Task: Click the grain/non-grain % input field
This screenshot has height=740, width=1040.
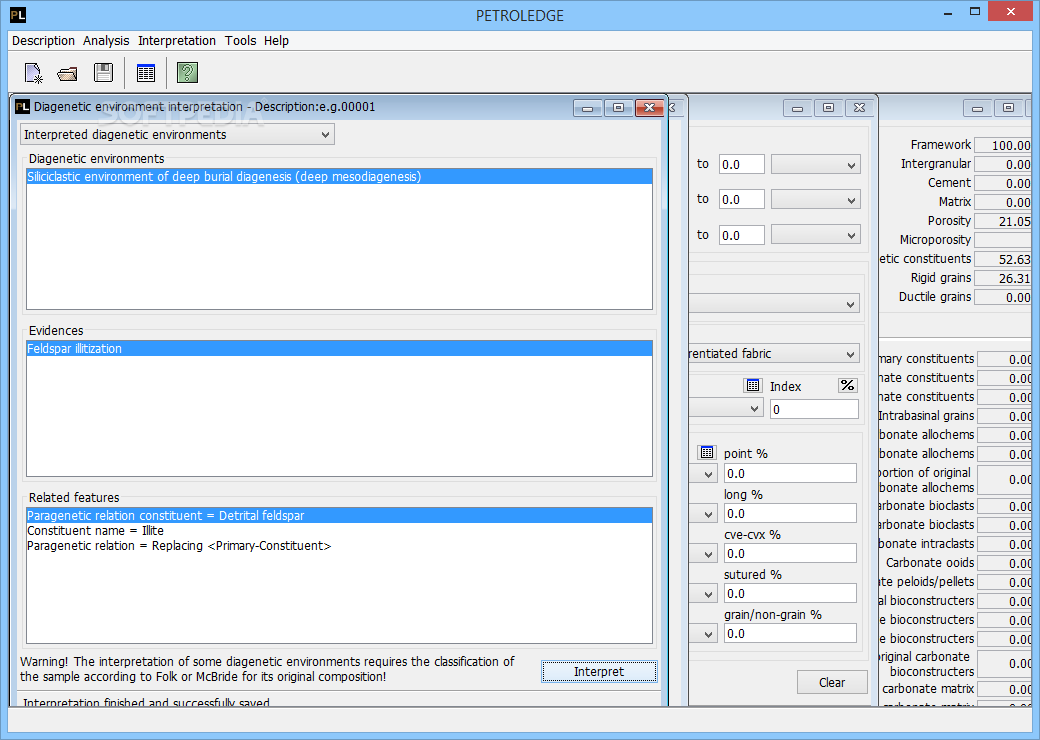Action: pyautogui.click(x=789, y=633)
